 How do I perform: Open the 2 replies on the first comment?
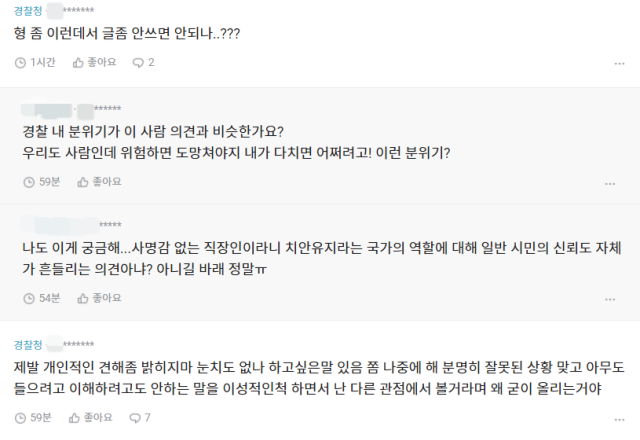point(143,62)
